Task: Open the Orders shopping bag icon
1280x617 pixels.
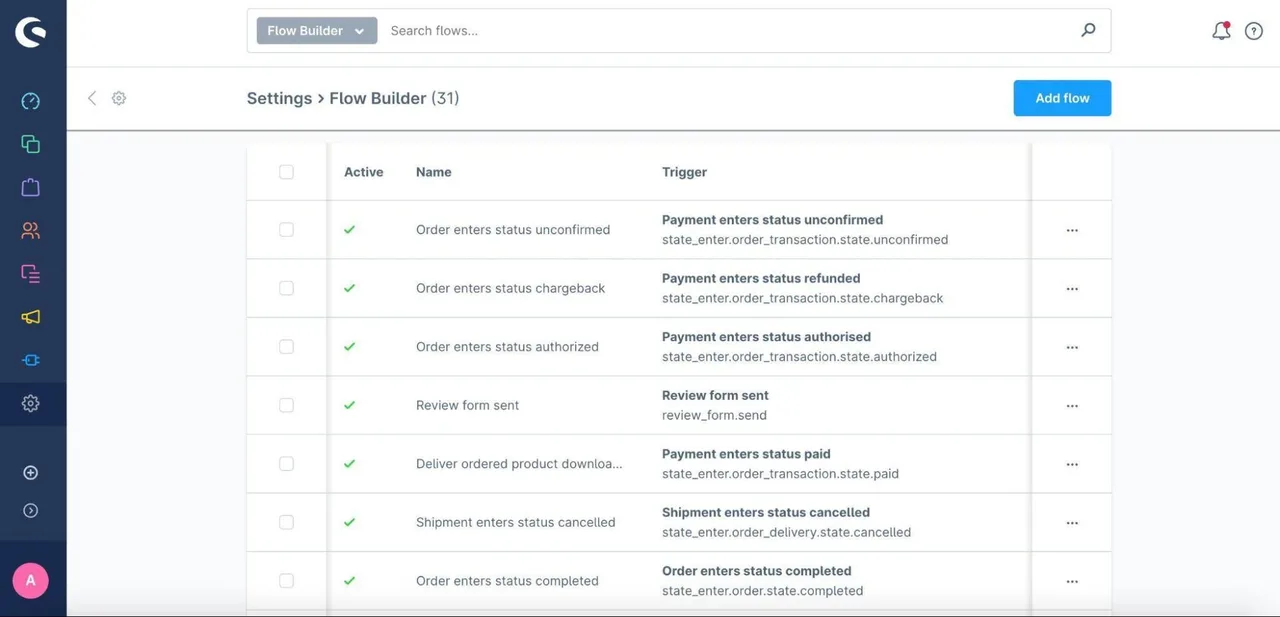Action: [31, 187]
